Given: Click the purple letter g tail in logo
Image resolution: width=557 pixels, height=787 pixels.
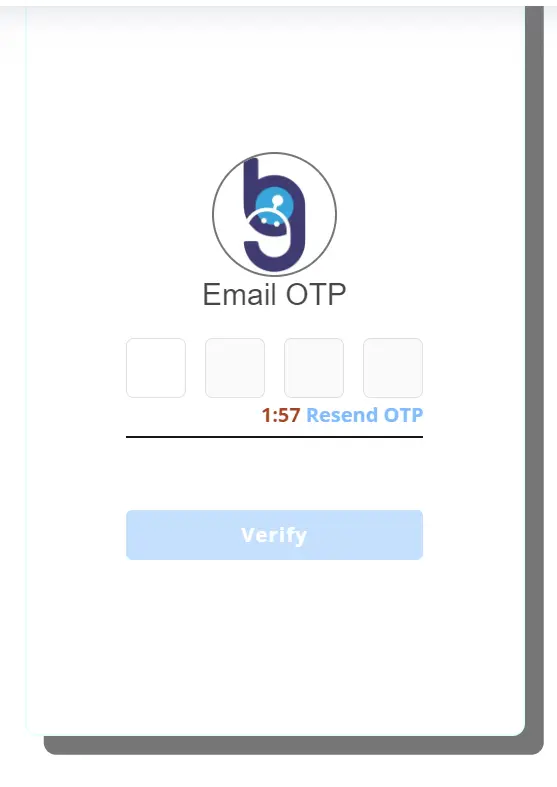Looking at the screenshot, I should click(x=276, y=253).
